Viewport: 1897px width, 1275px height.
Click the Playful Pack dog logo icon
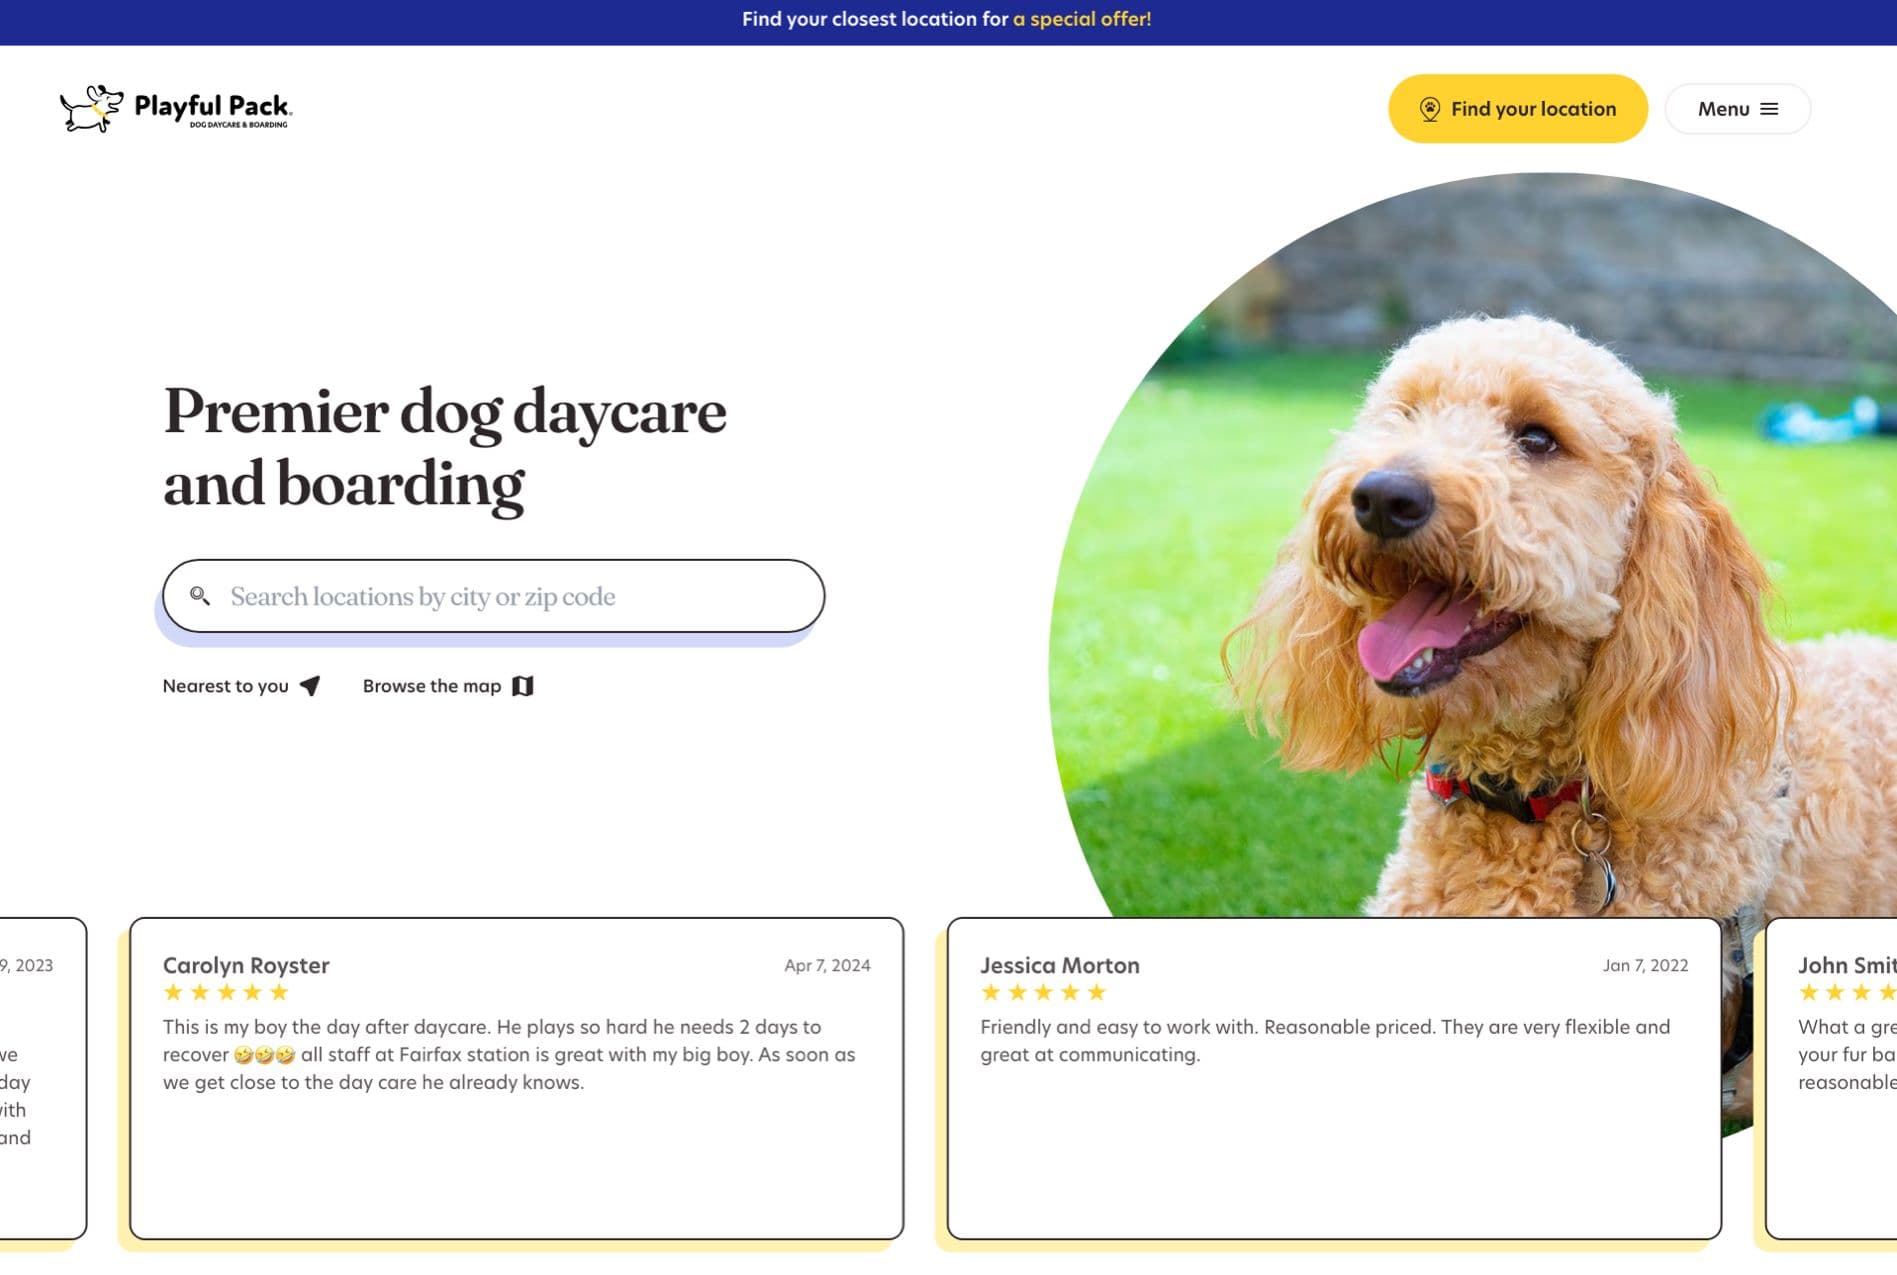click(91, 108)
